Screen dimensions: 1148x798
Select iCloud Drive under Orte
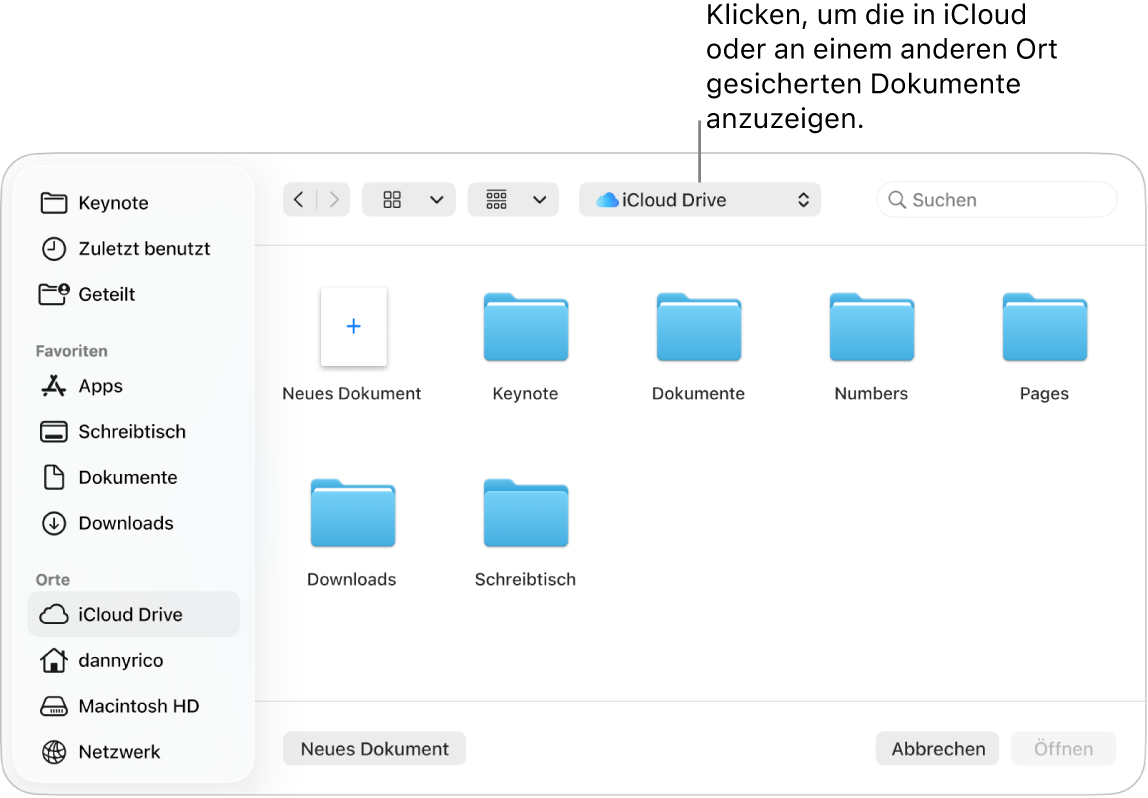pyautogui.click(x=133, y=614)
